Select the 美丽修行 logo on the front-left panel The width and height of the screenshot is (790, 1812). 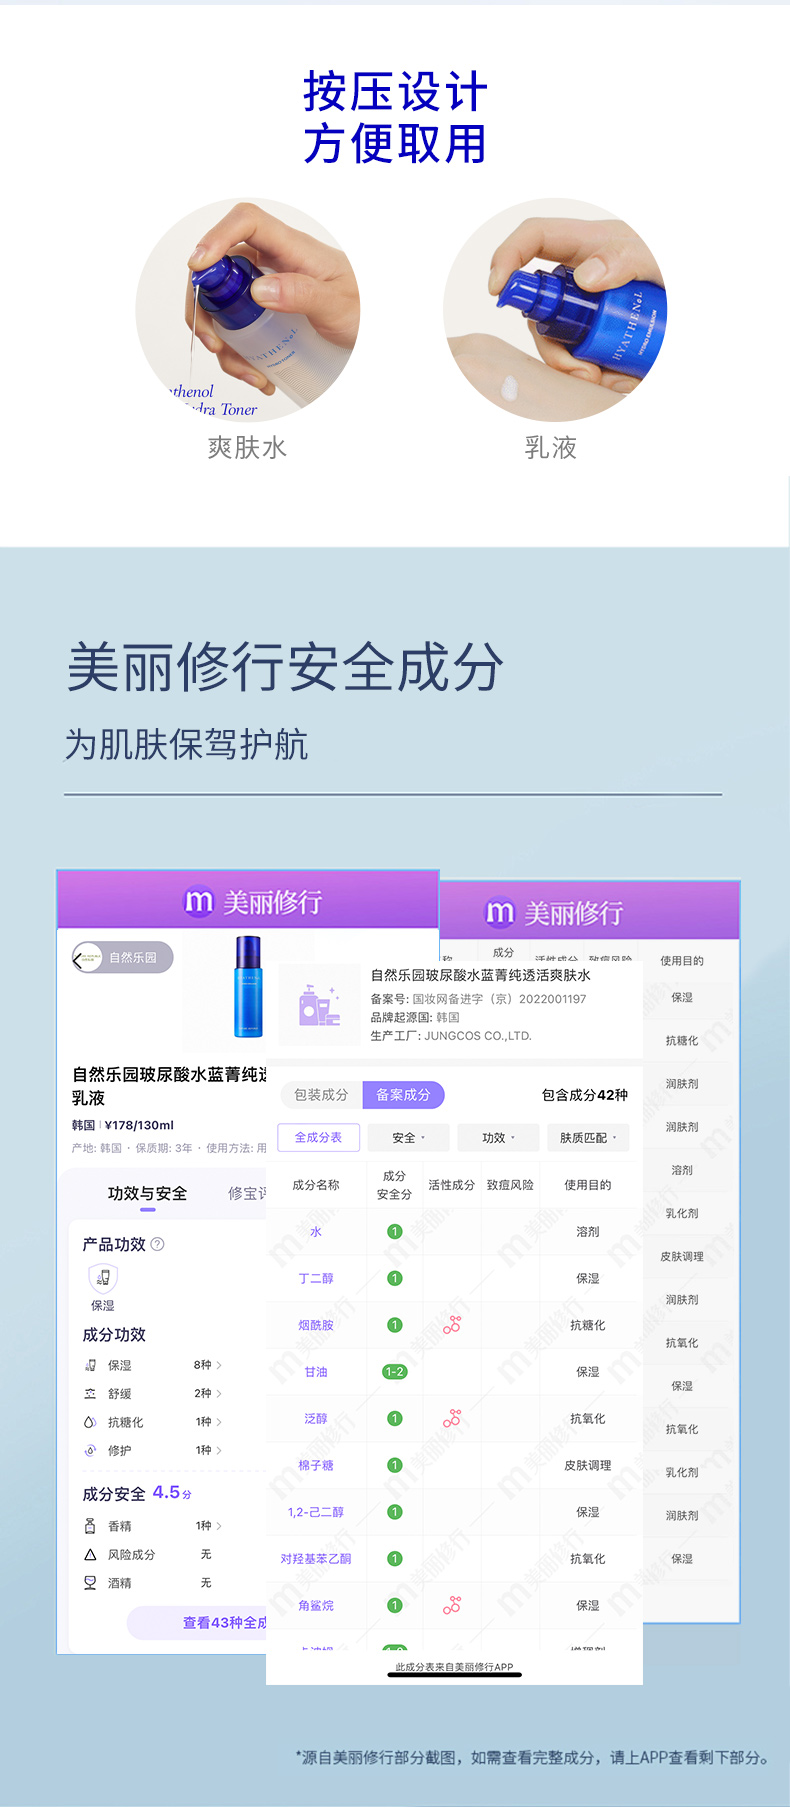pyautogui.click(x=254, y=902)
